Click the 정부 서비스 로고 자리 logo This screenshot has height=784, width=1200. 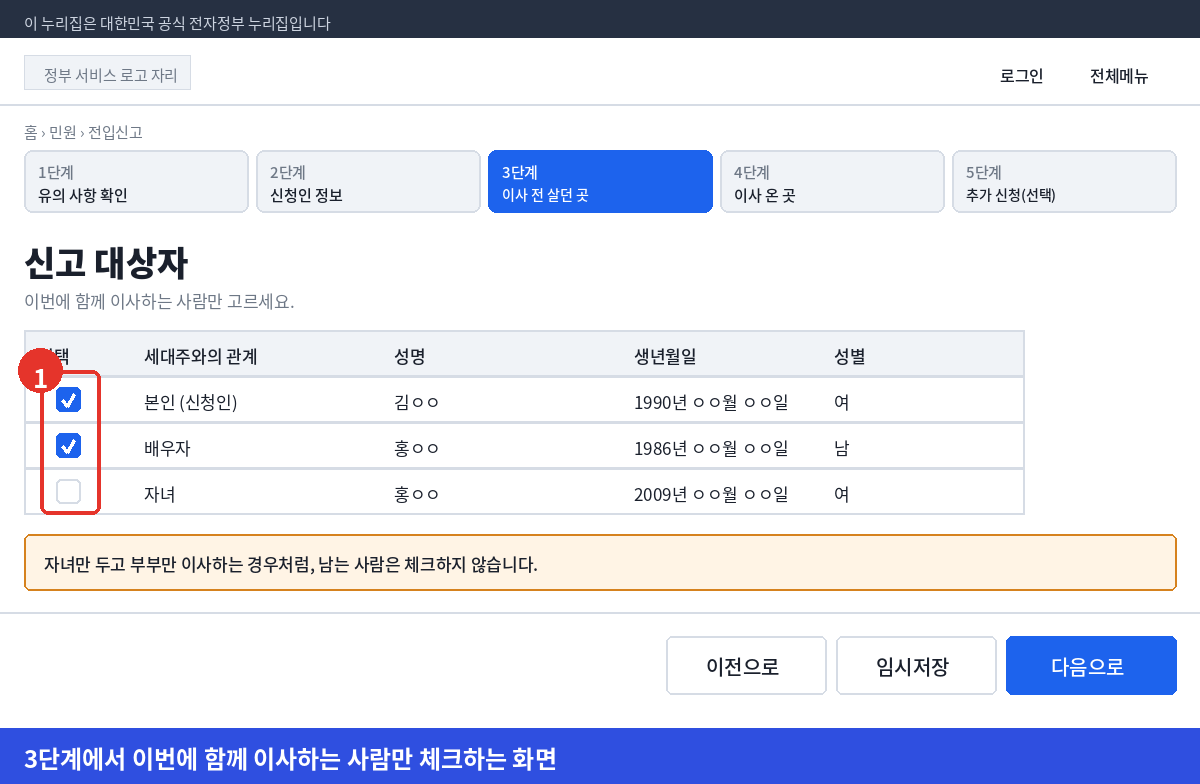pos(107,73)
